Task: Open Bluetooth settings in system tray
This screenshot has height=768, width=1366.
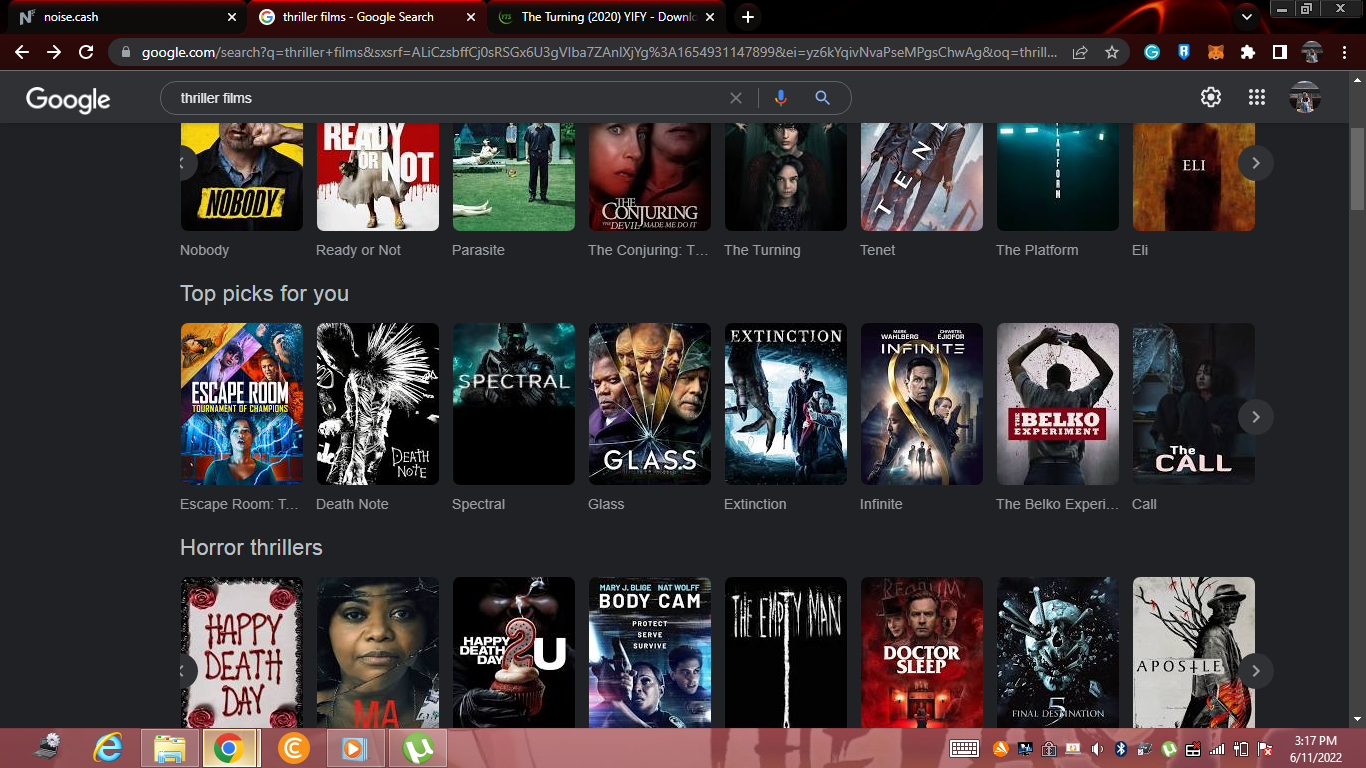Action: click(1121, 749)
